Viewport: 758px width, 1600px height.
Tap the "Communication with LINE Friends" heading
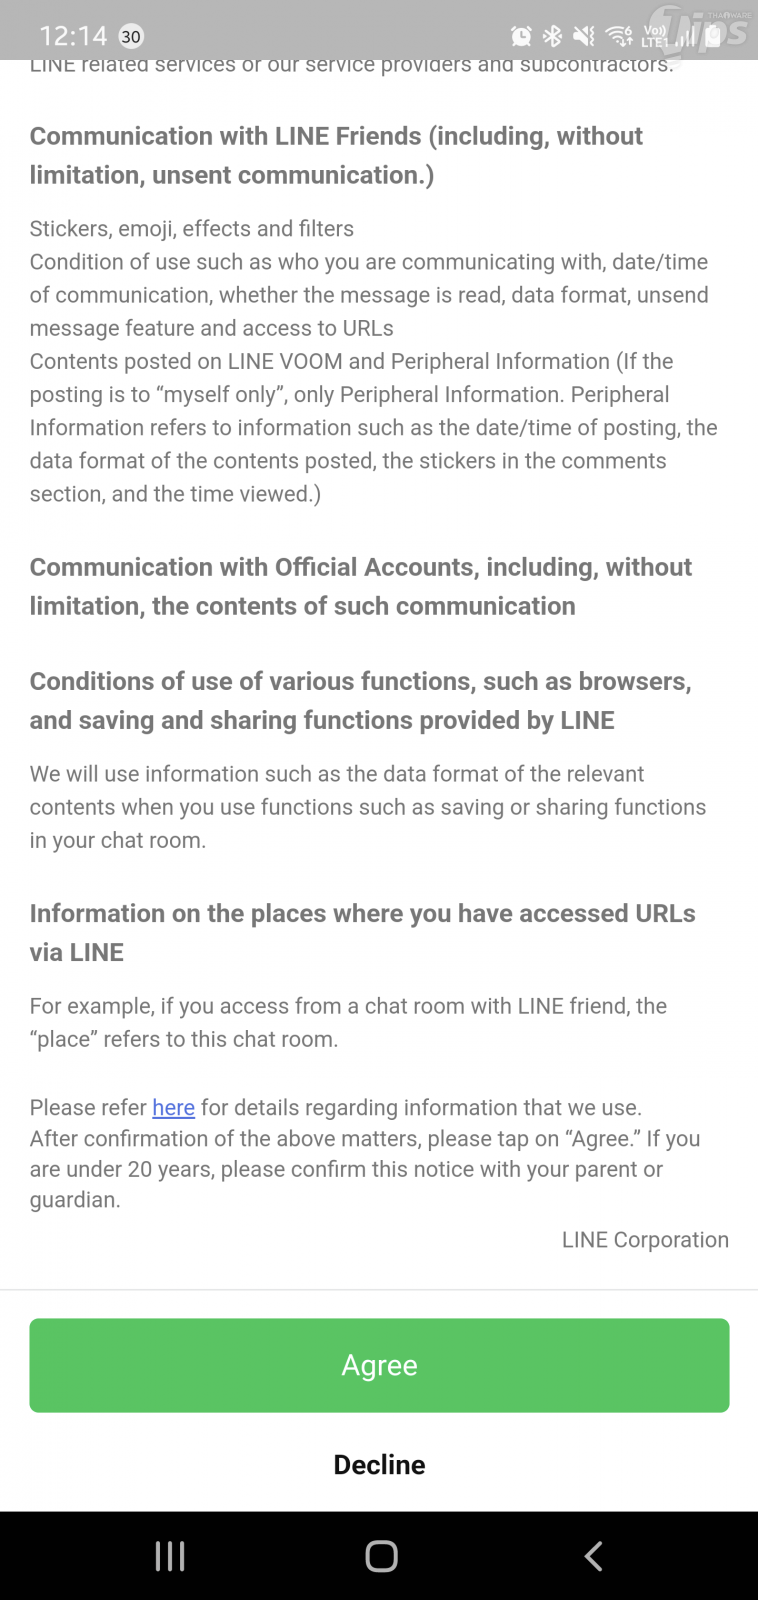pyautogui.click(x=336, y=155)
